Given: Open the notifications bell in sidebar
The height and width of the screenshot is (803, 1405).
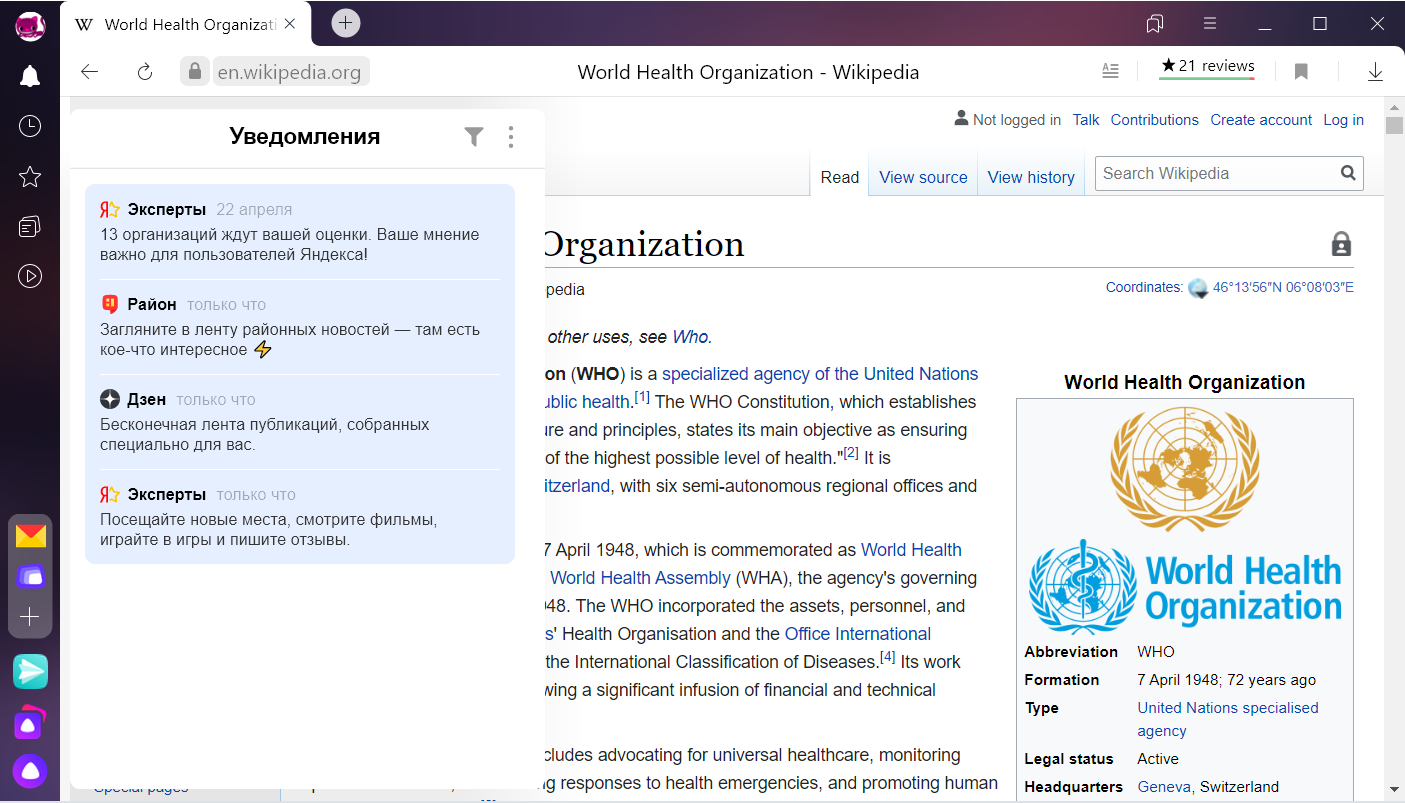Looking at the screenshot, I should [x=30, y=76].
